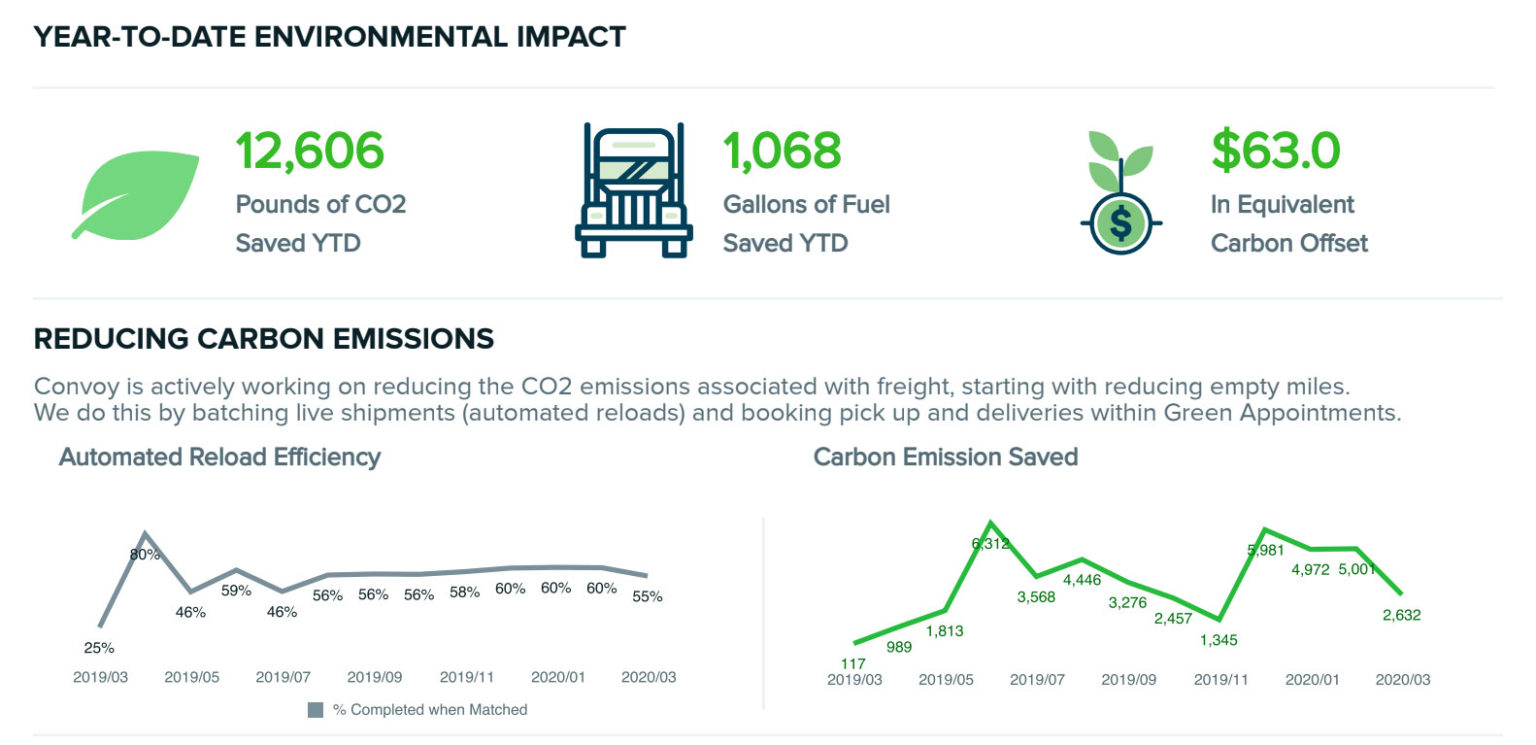Screen dimensions: 1536x745
Task: Click the 55% final reload efficiency point
Action: coord(645,596)
